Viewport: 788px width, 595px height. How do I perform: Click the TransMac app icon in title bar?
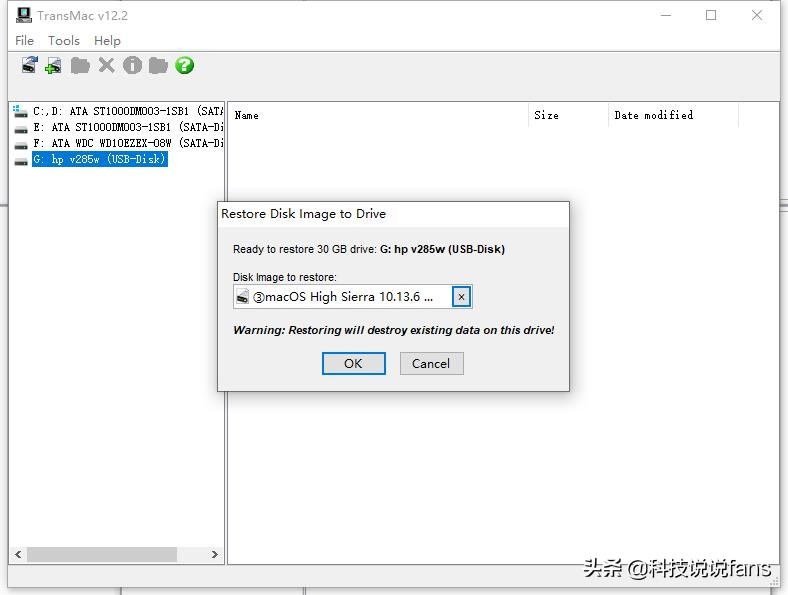pos(23,15)
